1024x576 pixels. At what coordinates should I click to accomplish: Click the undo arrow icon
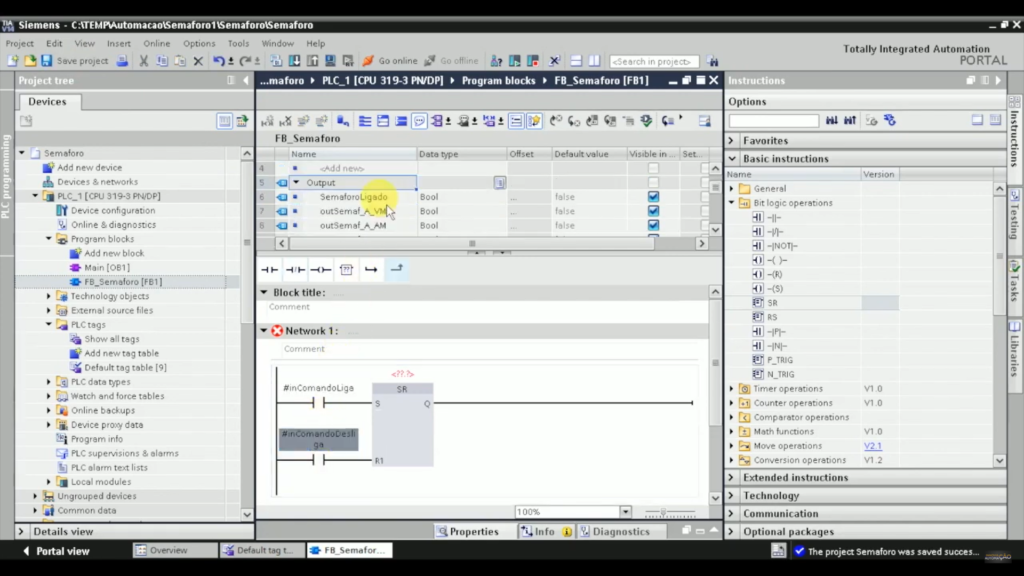pos(219,61)
